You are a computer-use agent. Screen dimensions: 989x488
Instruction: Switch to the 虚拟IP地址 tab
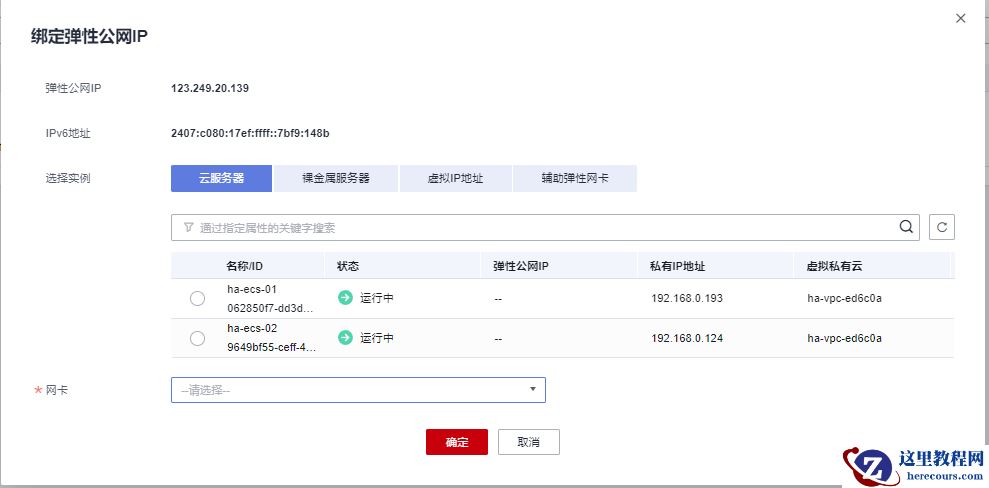pyautogui.click(x=455, y=178)
